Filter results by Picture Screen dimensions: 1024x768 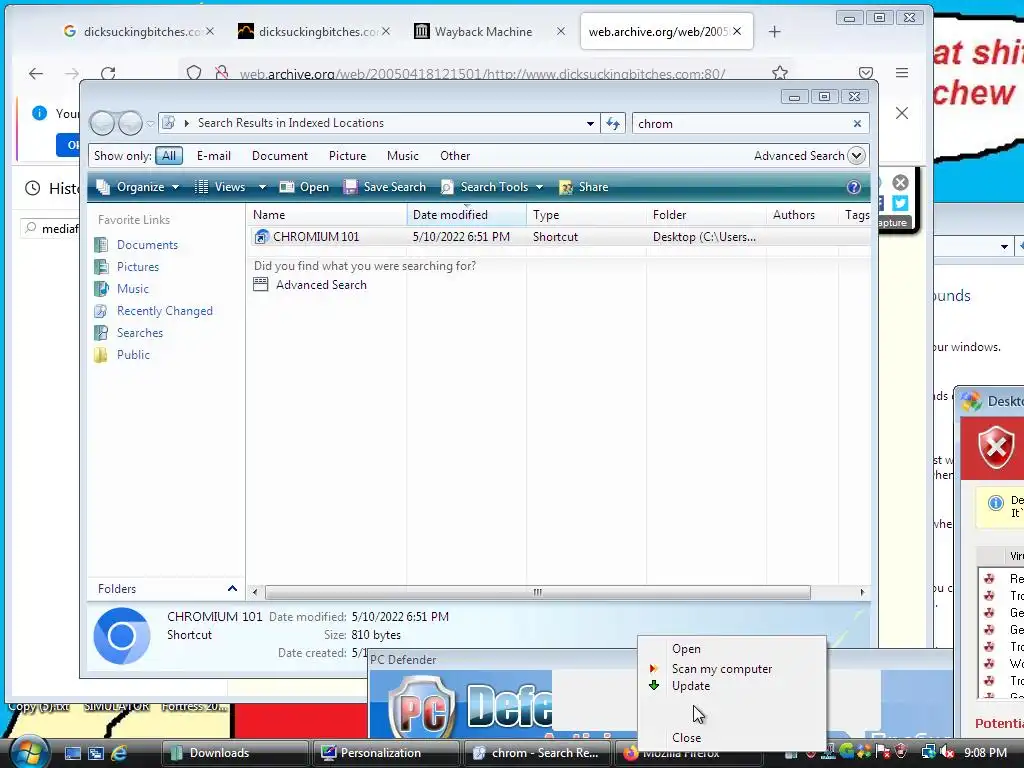[347, 155]
